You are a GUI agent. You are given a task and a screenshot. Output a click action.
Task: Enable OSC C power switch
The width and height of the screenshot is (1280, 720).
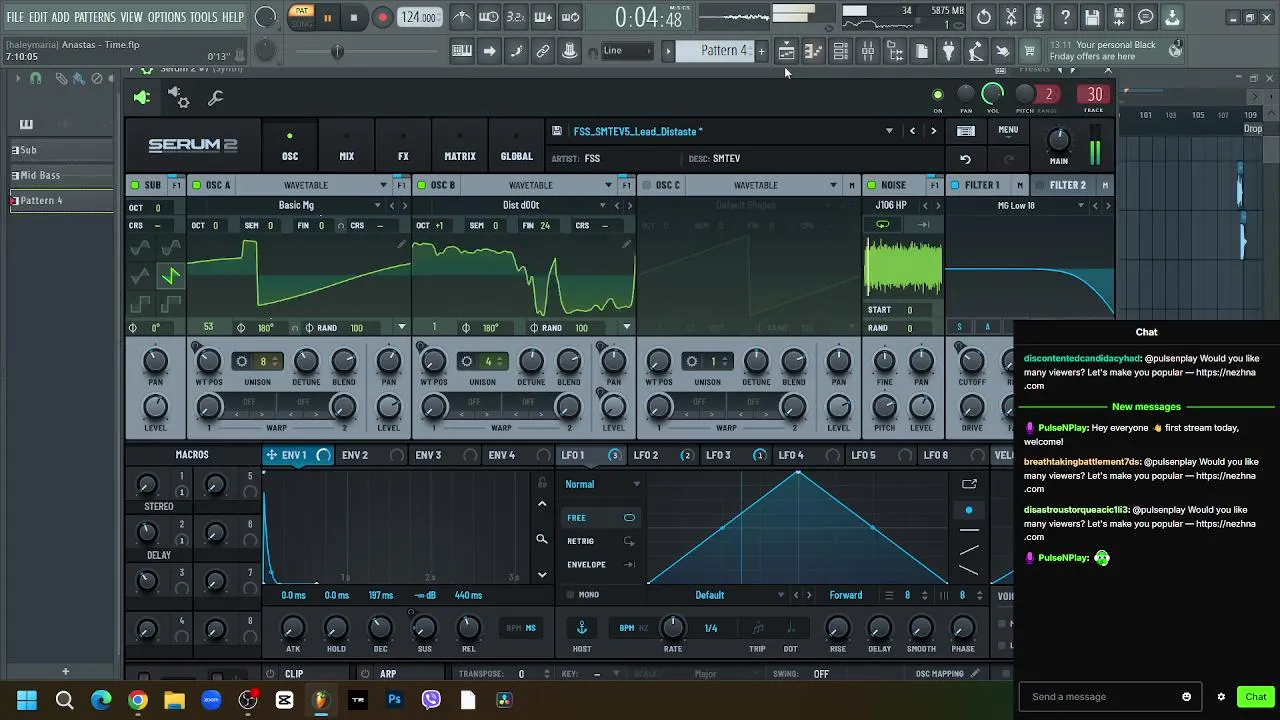click(647, 185)
